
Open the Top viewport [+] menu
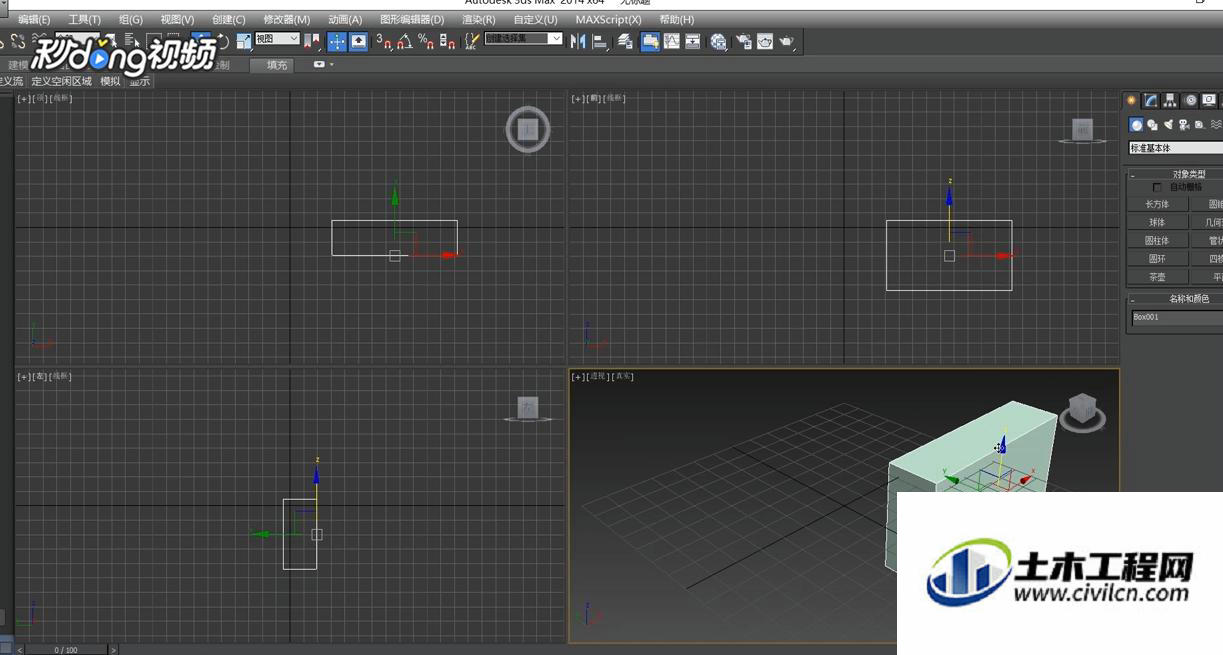(x=23, y=98)
